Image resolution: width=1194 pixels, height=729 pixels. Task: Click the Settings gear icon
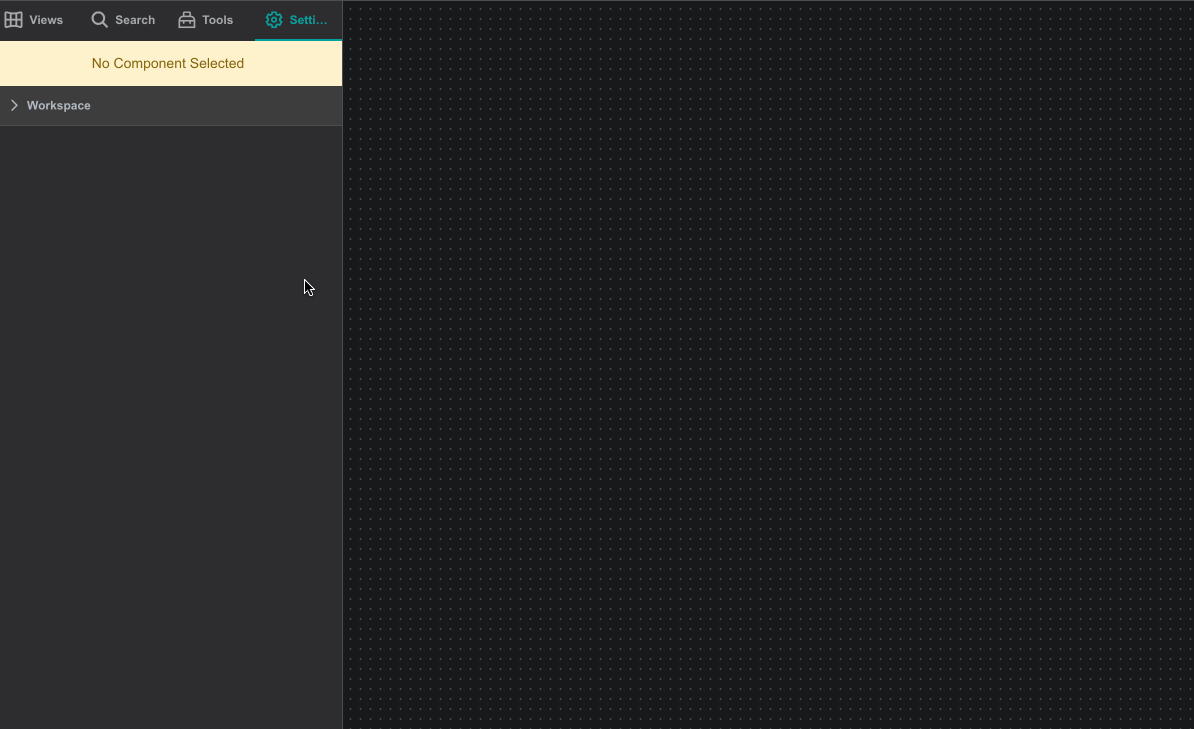(274, 20)
